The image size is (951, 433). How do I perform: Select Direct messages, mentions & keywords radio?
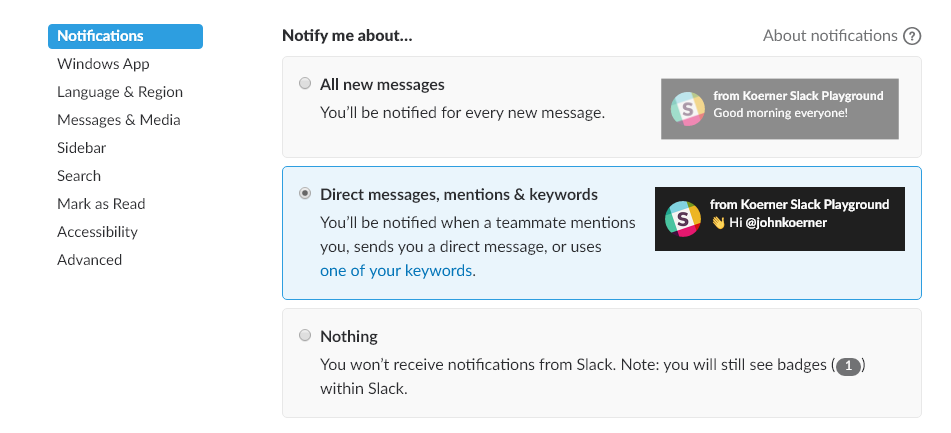[x=305, y=193]
